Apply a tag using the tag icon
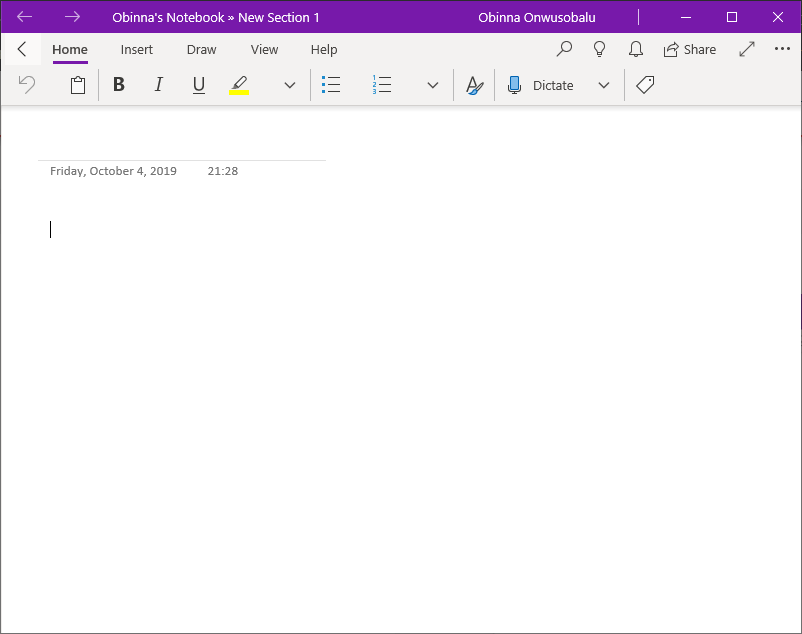The height and width of the screenshot is (634, 802). [x=644, y=85]
